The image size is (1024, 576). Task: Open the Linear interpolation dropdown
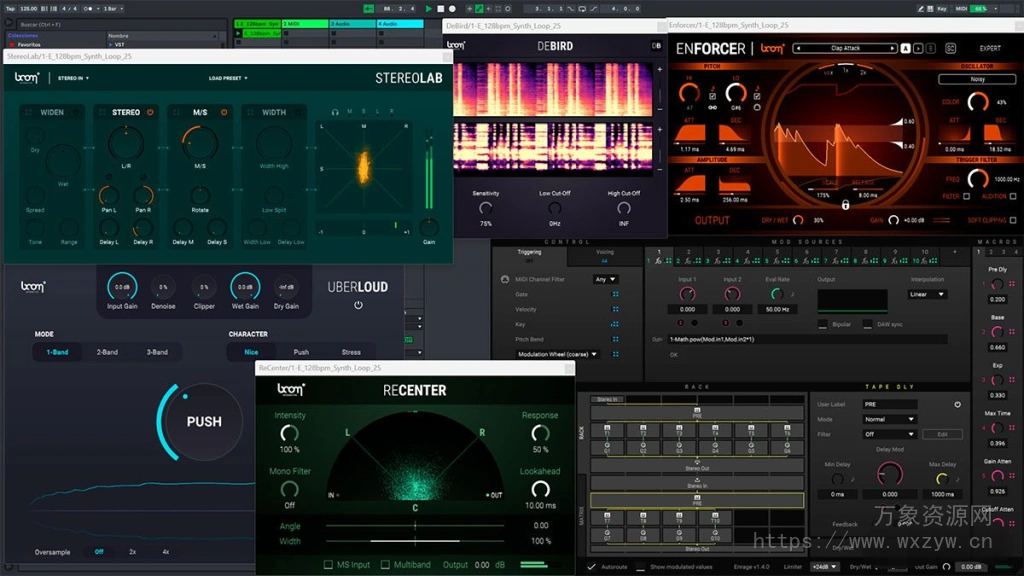pyautogui.click(x=926, y=295)
